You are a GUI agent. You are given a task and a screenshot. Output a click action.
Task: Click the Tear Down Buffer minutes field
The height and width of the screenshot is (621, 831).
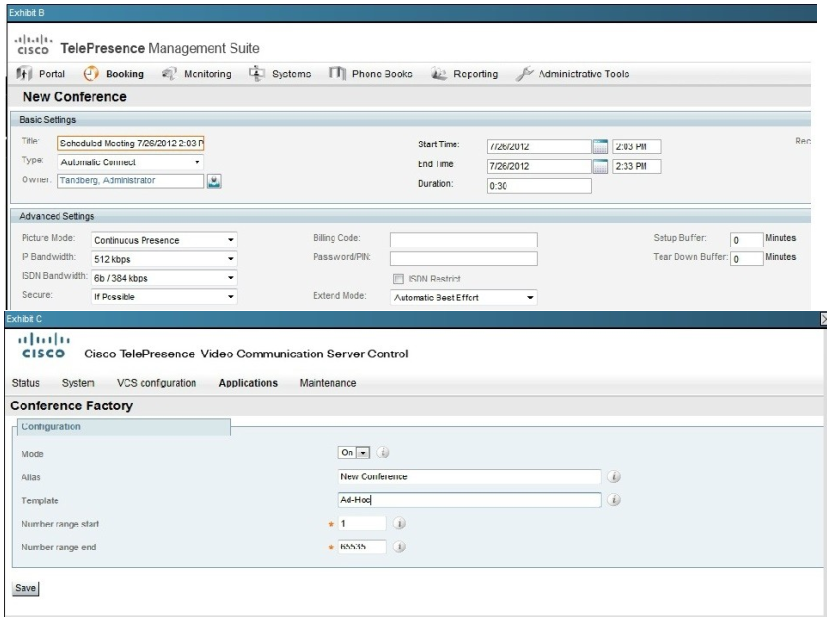(746, 259)
